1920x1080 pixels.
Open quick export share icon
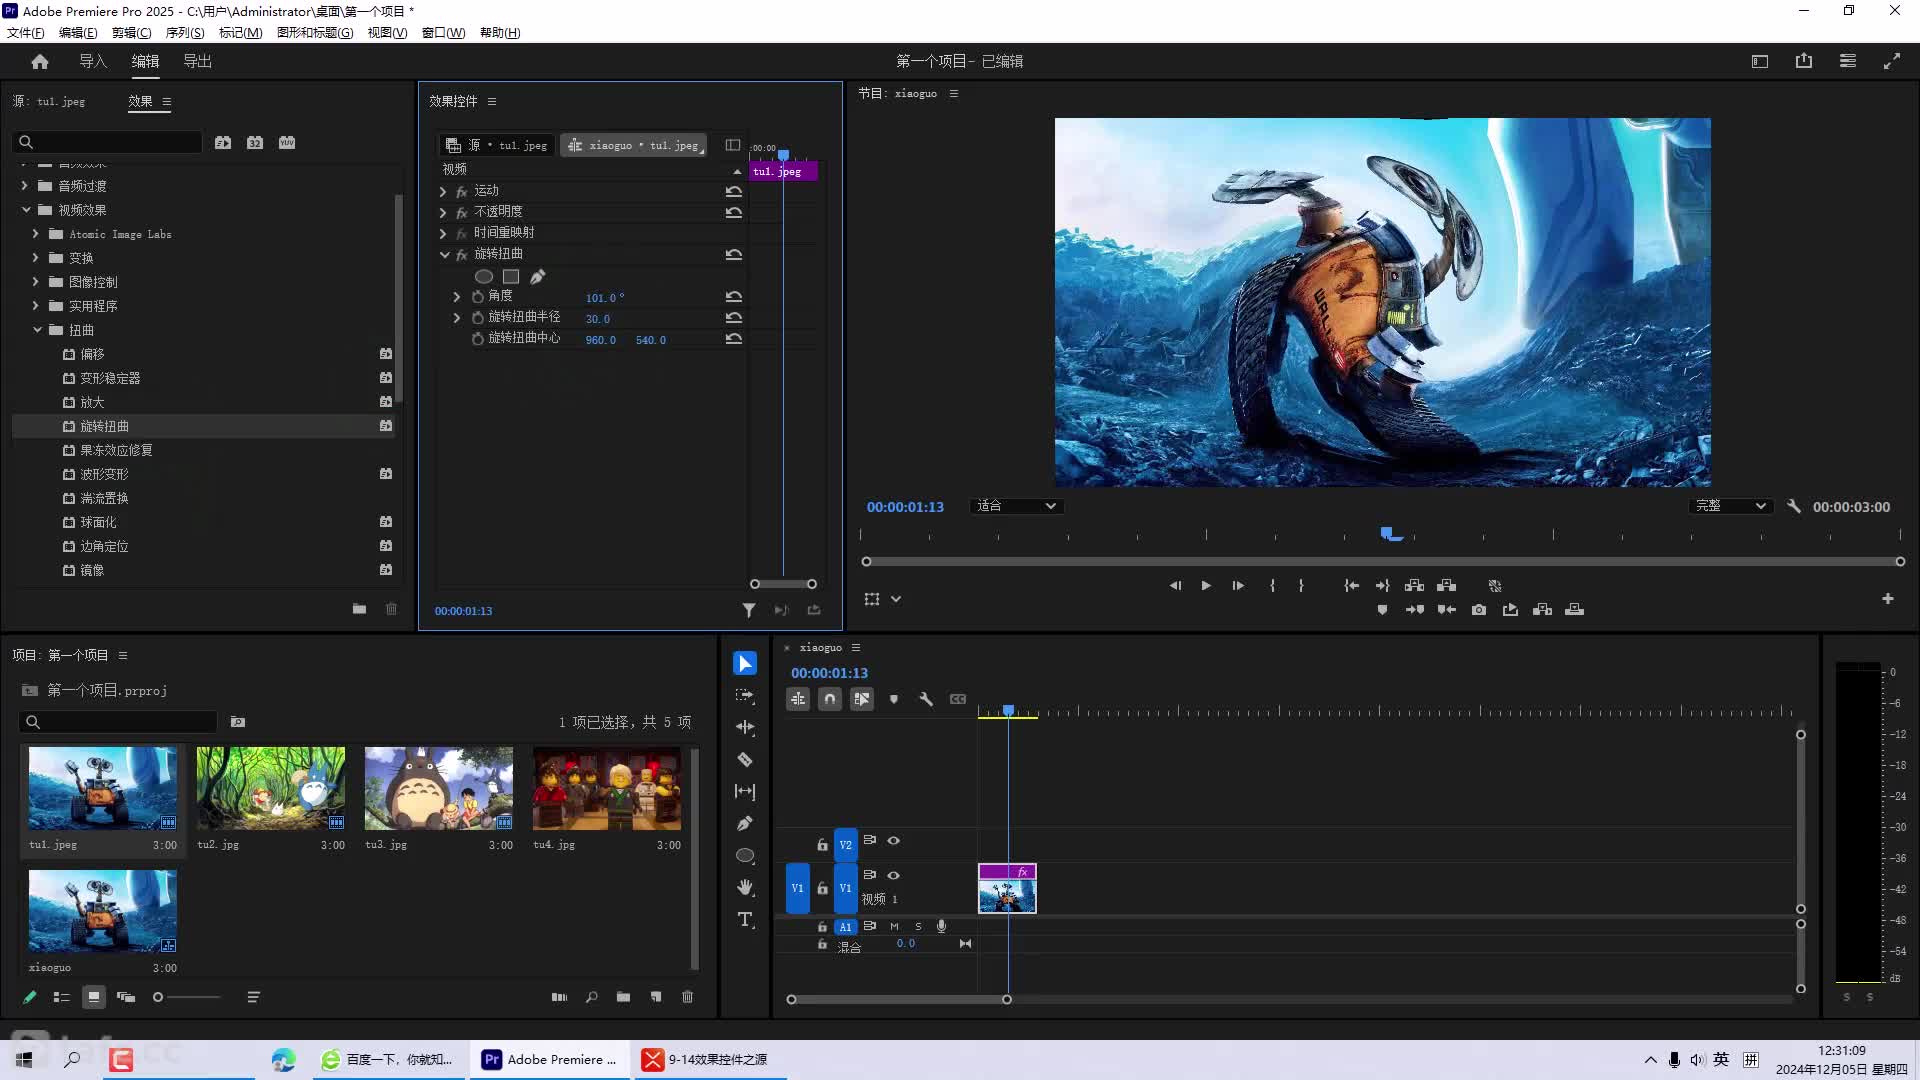point(1804,61)
